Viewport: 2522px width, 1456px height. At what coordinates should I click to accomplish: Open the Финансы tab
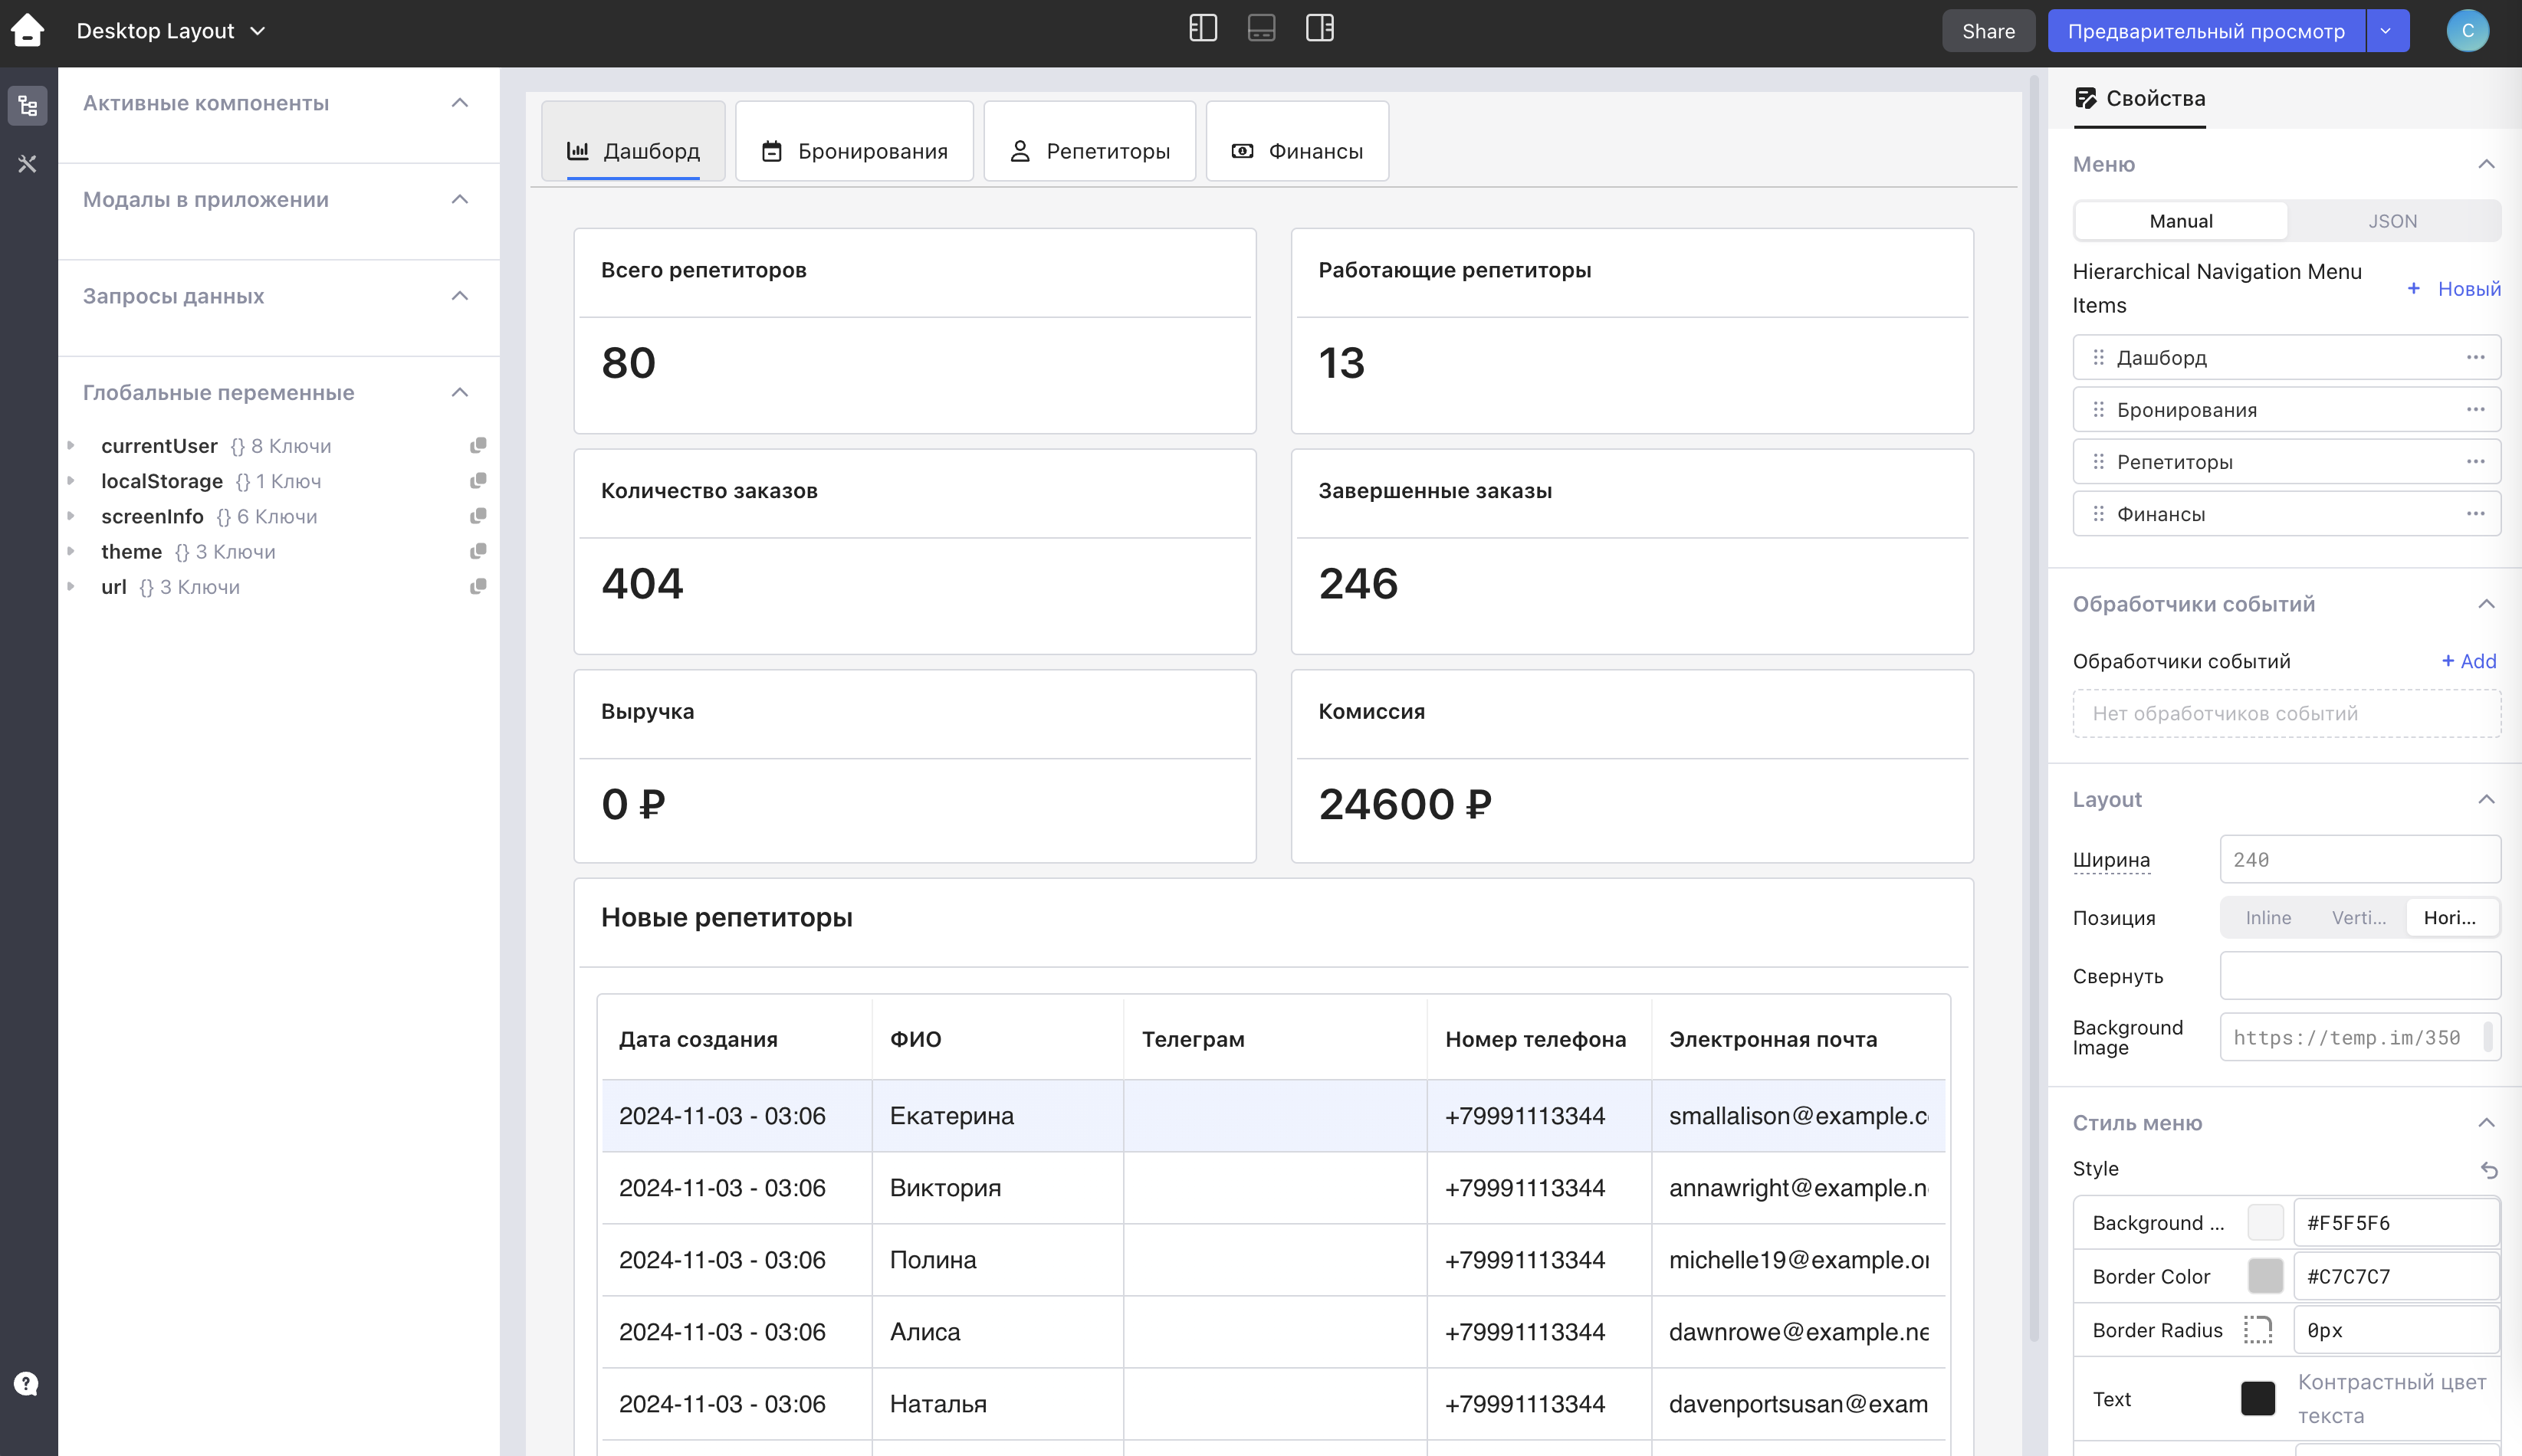click(x=1296, y=151)
